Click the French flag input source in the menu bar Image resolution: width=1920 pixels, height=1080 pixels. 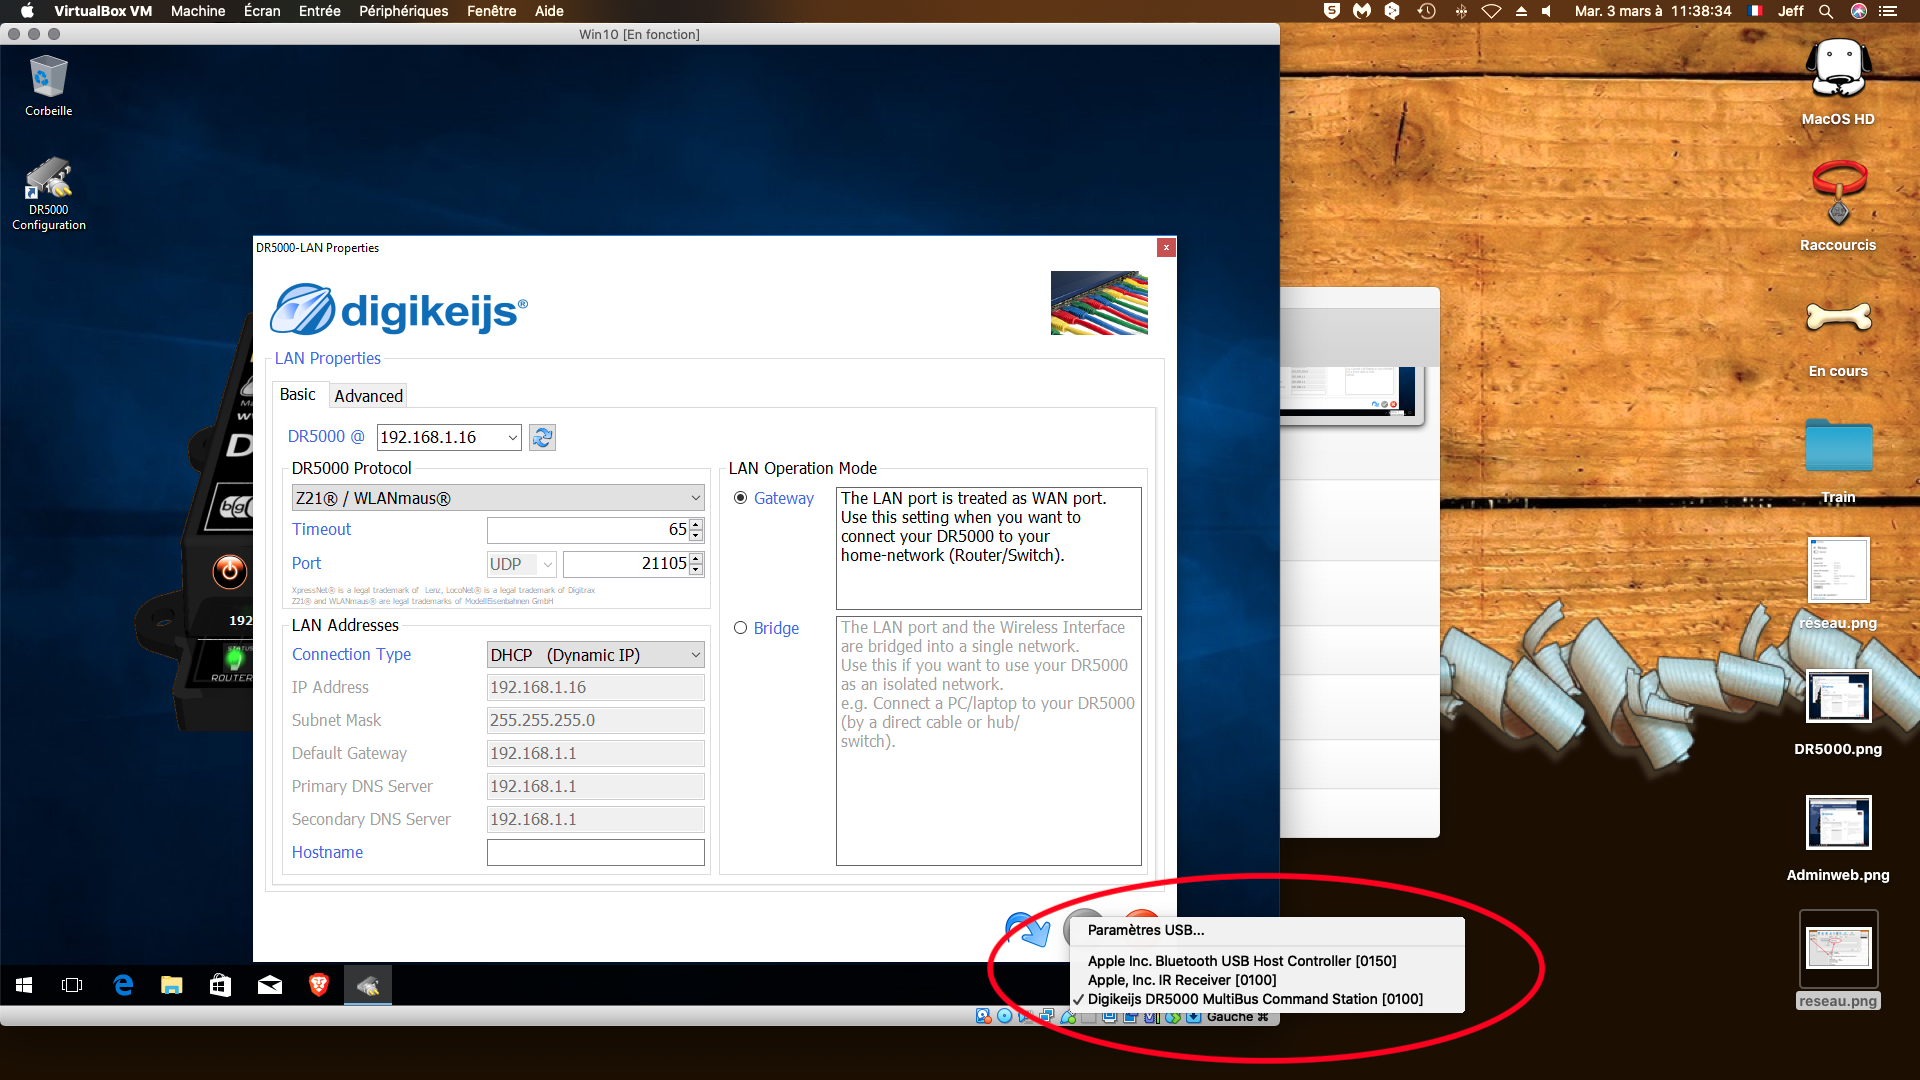(1755, 11)
